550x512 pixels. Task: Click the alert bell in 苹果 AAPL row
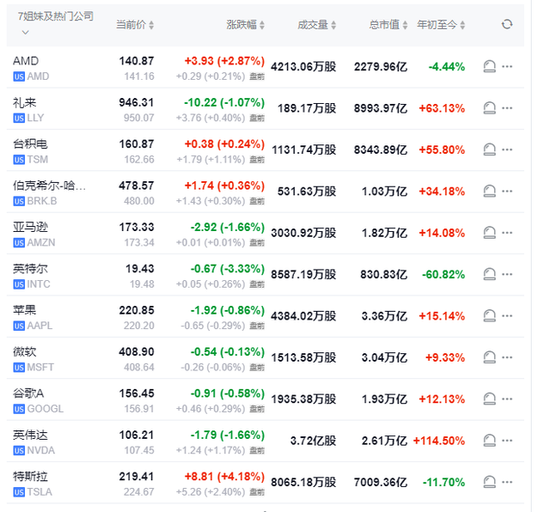pos(489,316)
